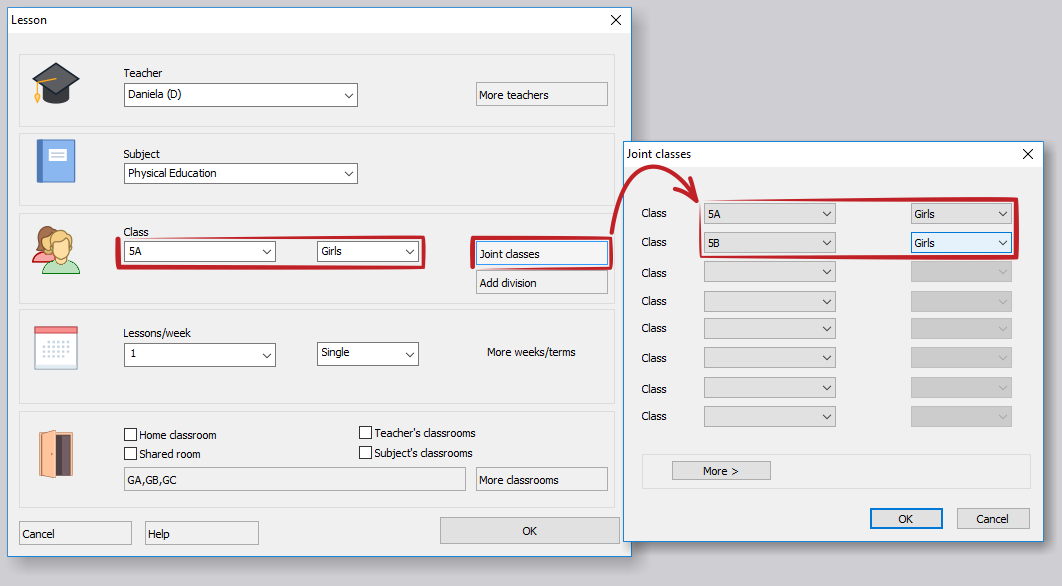
Task: Enable the Home classroom checkbox
Action: (130, 435)
